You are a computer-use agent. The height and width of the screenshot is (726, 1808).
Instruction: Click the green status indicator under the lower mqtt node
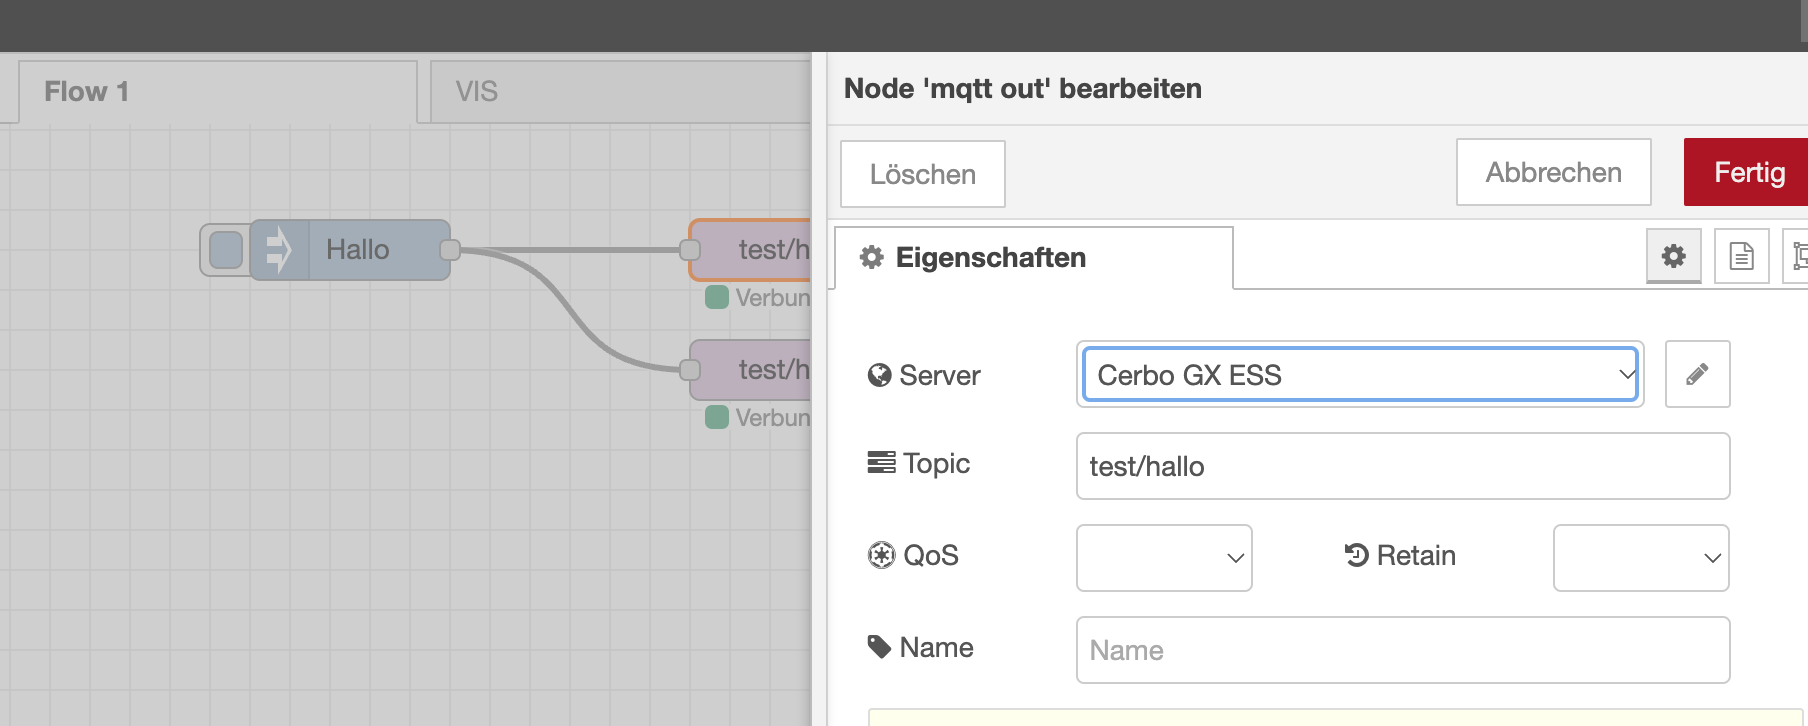[x=717, y=417]
